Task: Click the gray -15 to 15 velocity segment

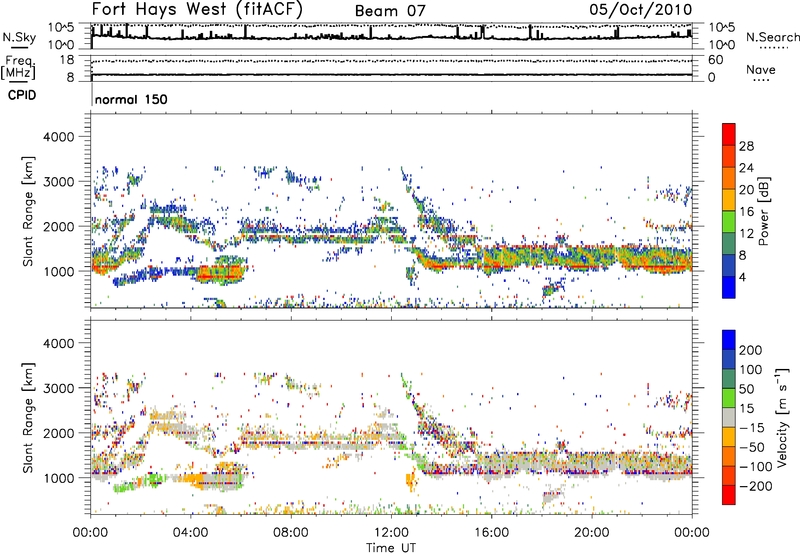Action: [729, 417]
